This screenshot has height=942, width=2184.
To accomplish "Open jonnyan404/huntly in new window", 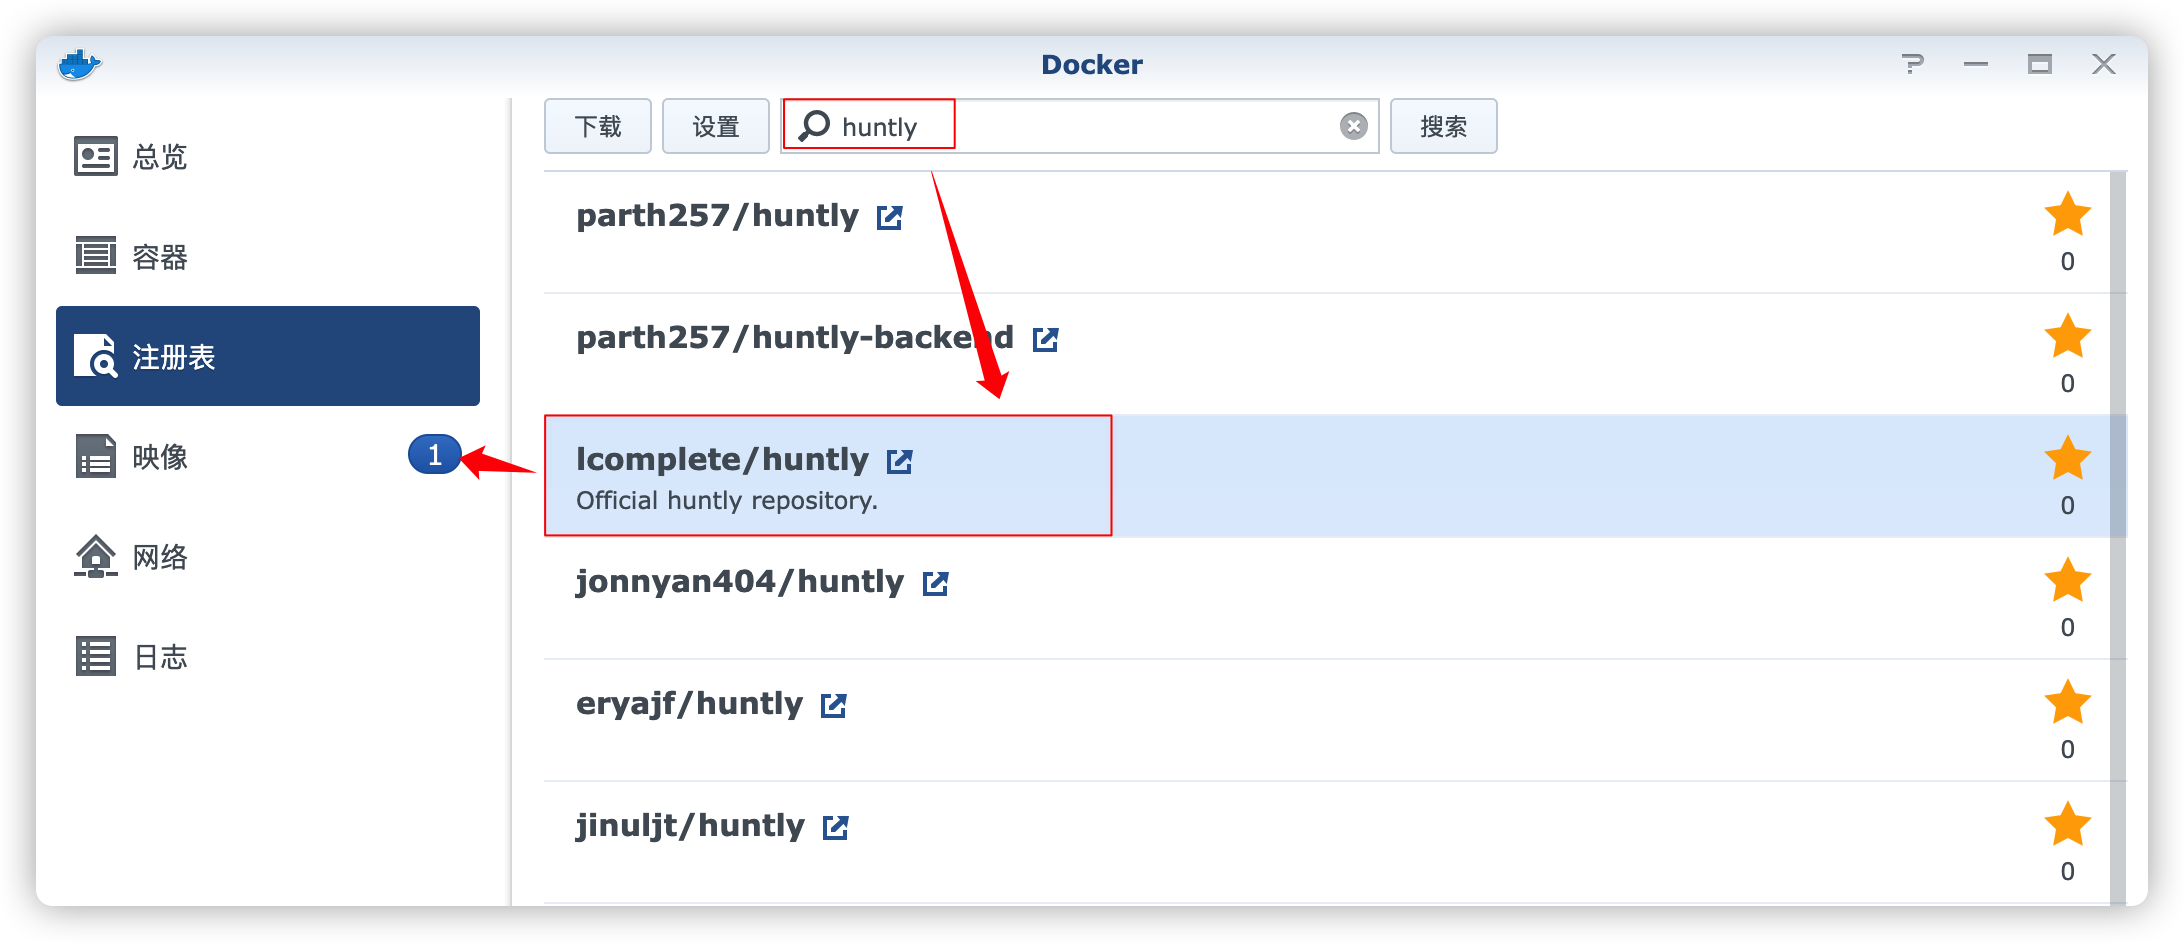I will (934, 583).
